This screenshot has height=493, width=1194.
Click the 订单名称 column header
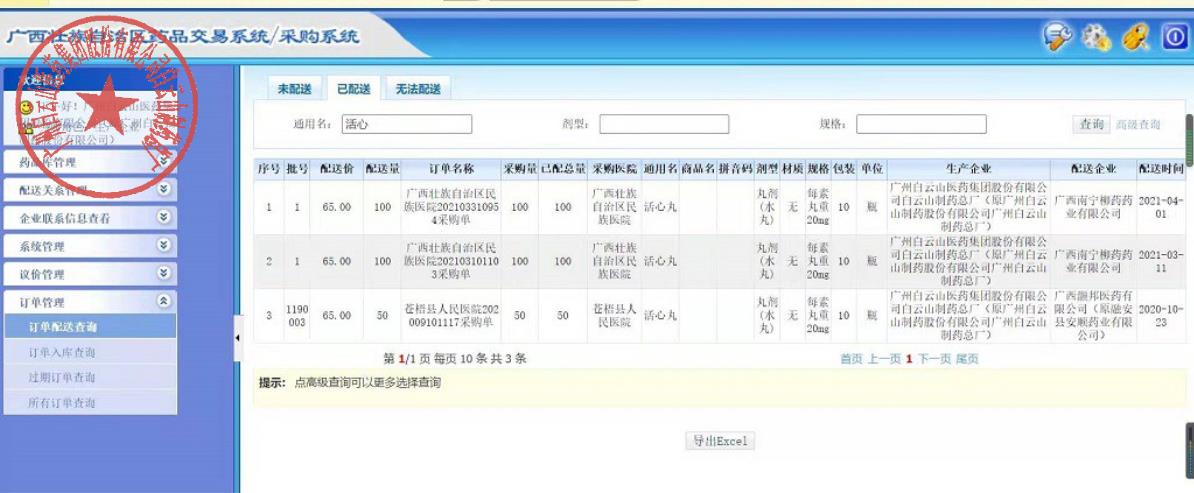point(452,168)
